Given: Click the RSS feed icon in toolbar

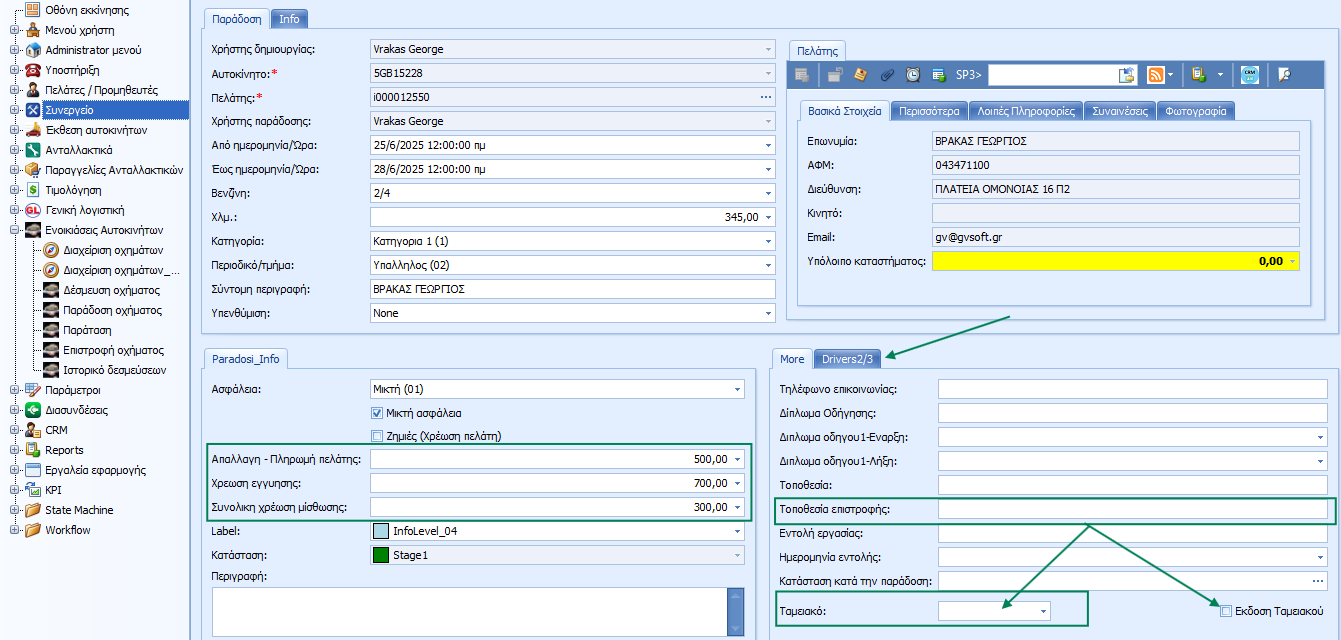Looking at the screenshot, I should [1155, 74].
